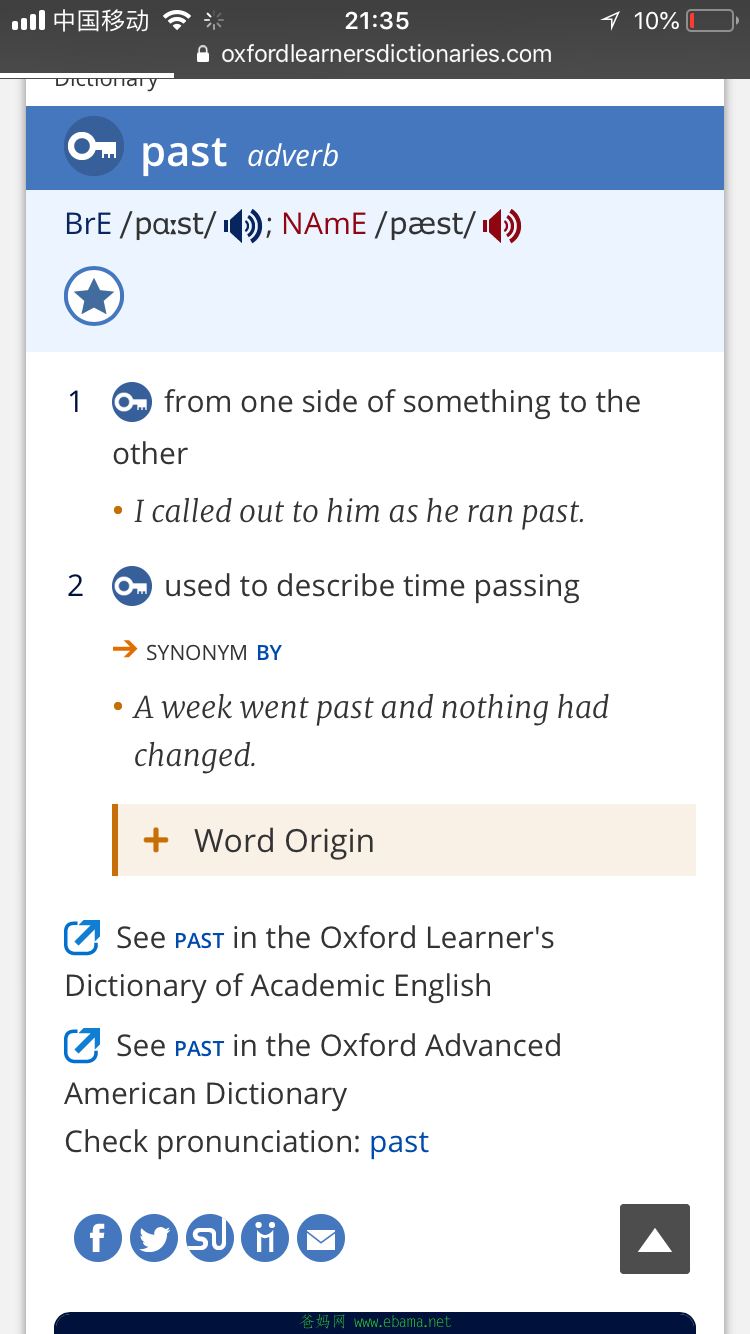Open PAST in Oxford Advanced American Dictionary
750x1334 pixels.
click(199, 1048)
